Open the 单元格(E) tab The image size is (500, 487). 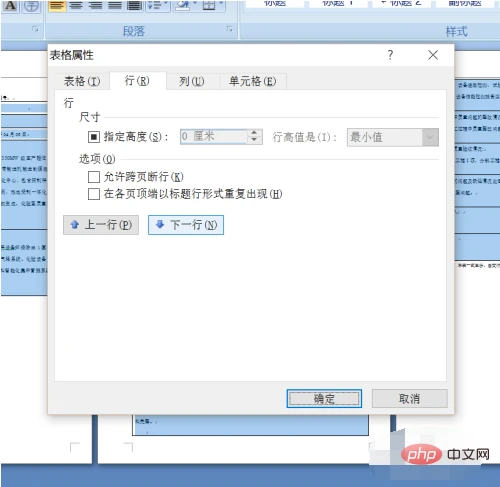(x=253, y=81)
